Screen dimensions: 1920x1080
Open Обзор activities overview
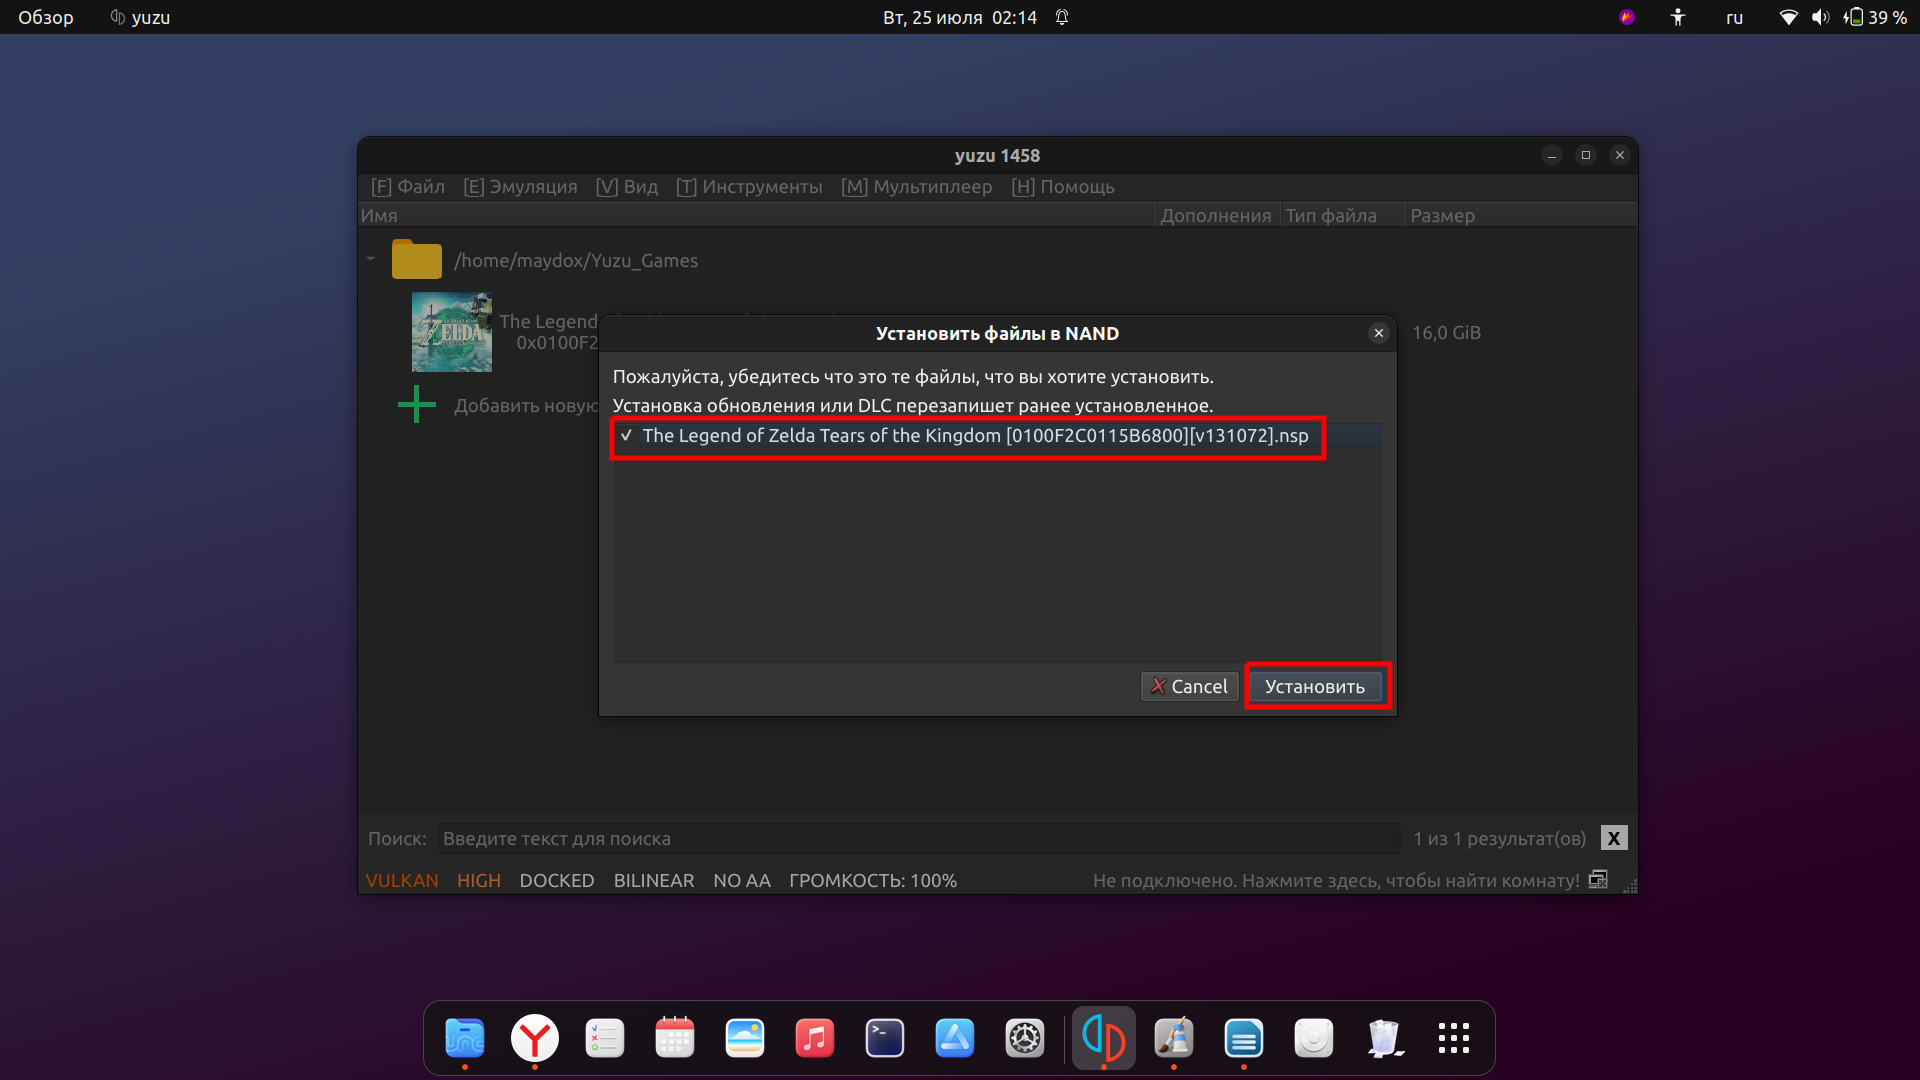pyautogui.click(x=46, y=17)
